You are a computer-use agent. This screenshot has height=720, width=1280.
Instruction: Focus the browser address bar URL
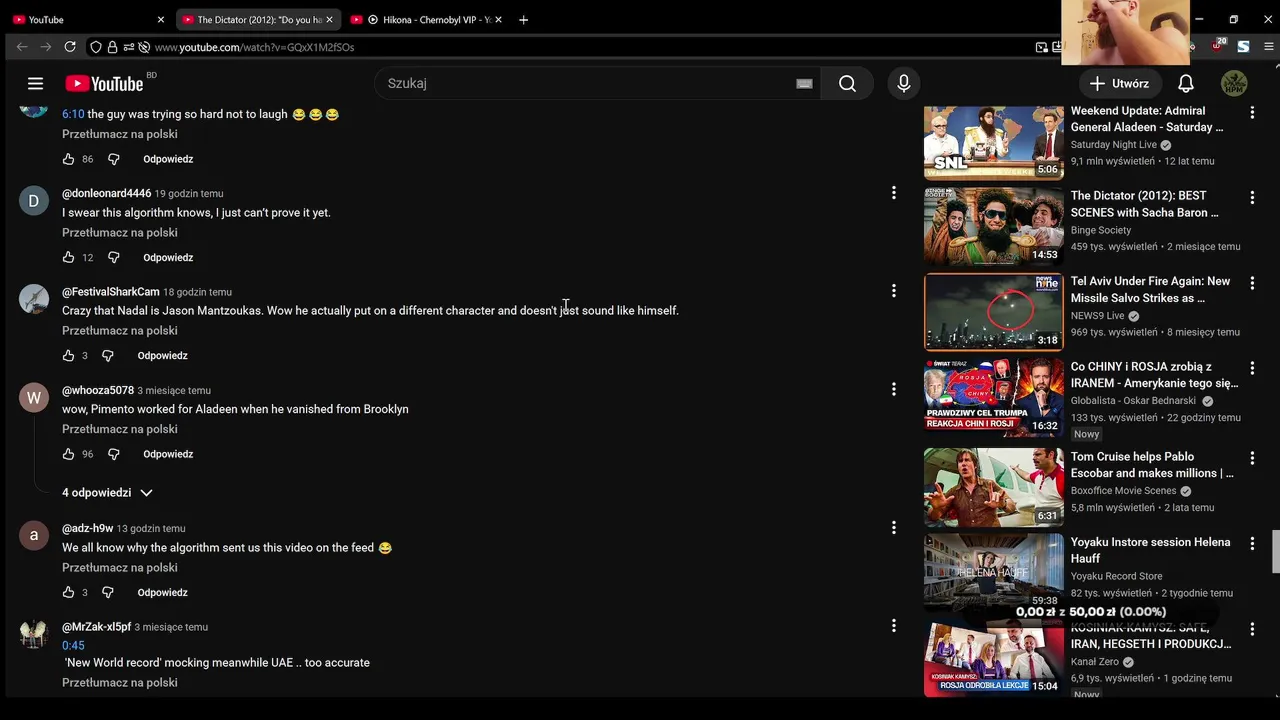coord(254,47)
